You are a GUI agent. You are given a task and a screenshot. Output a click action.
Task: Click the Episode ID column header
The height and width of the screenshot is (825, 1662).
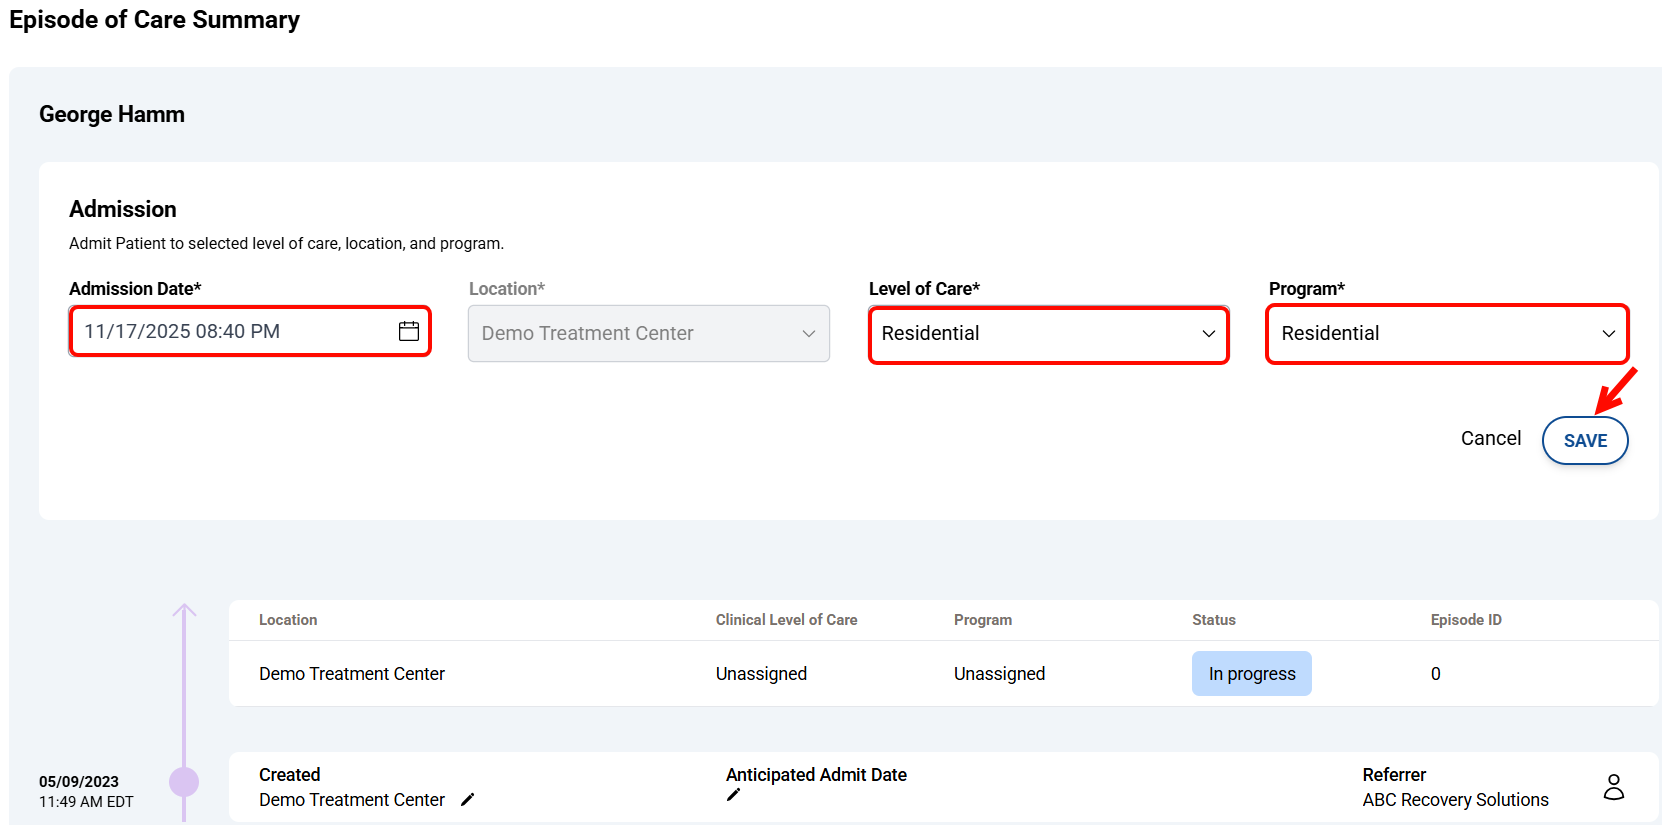click(x=1465, y=620)
